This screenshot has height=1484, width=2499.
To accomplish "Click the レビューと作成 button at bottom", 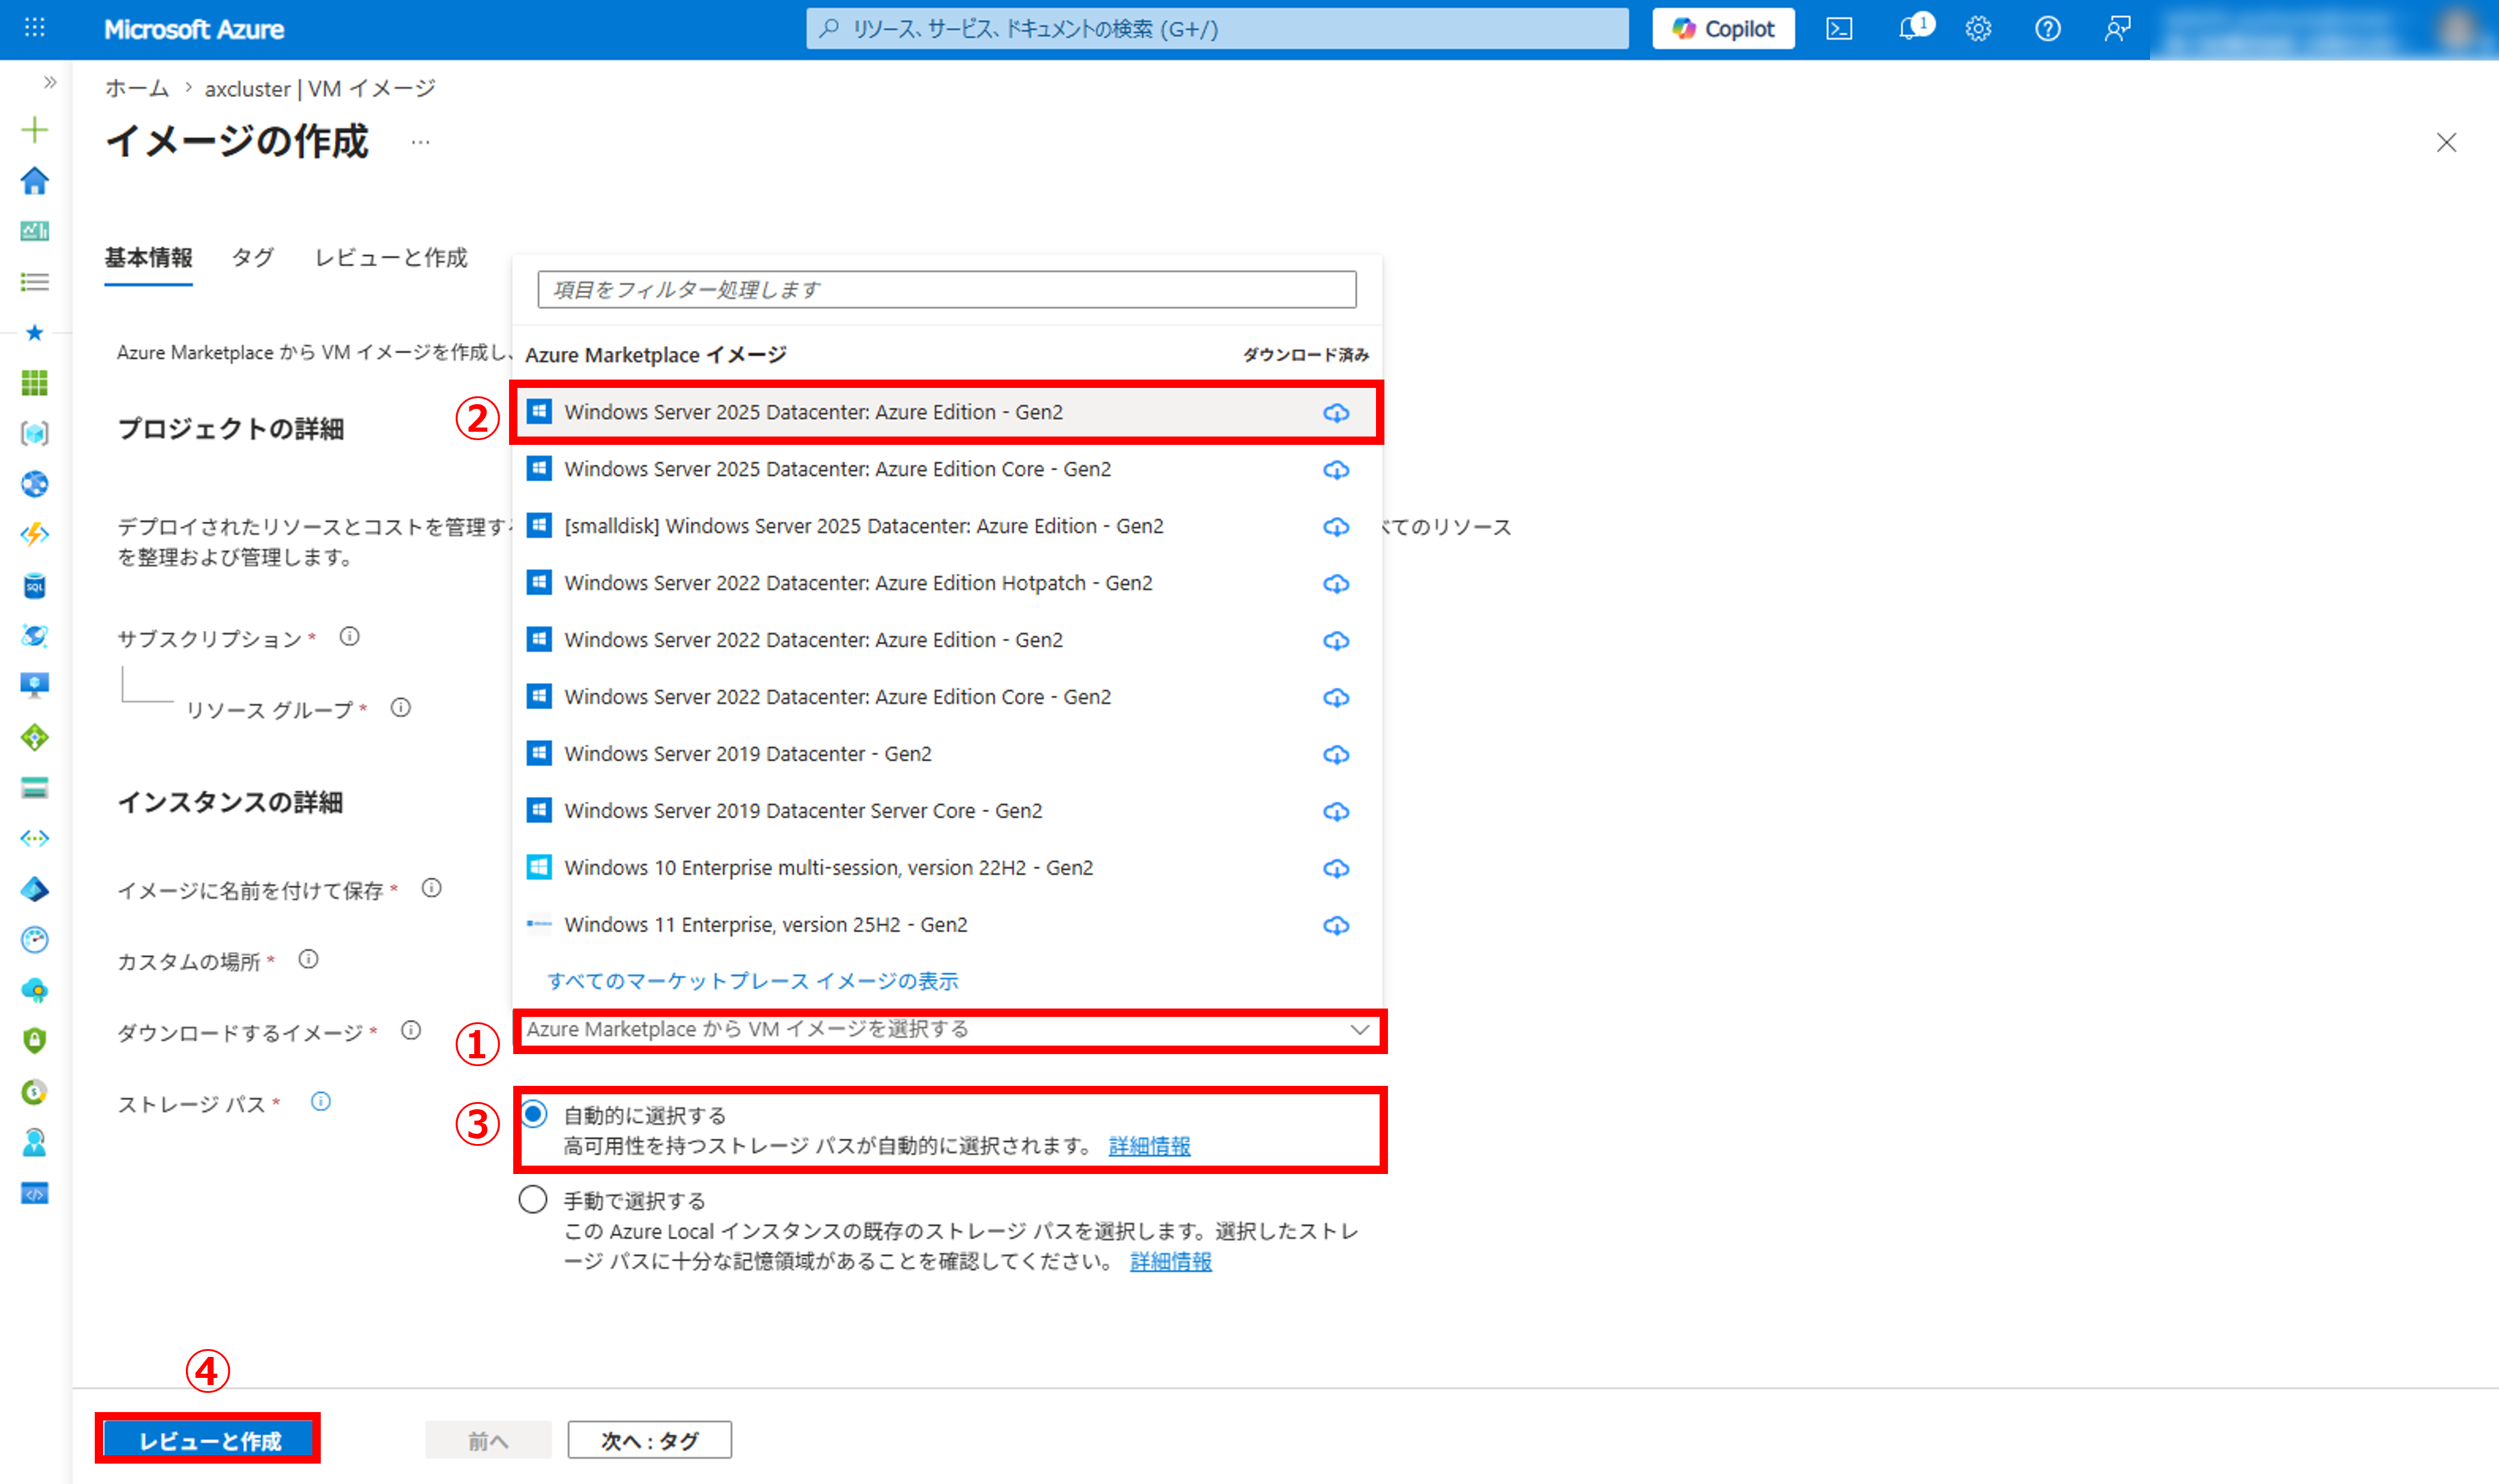I will click(209, 1441).
